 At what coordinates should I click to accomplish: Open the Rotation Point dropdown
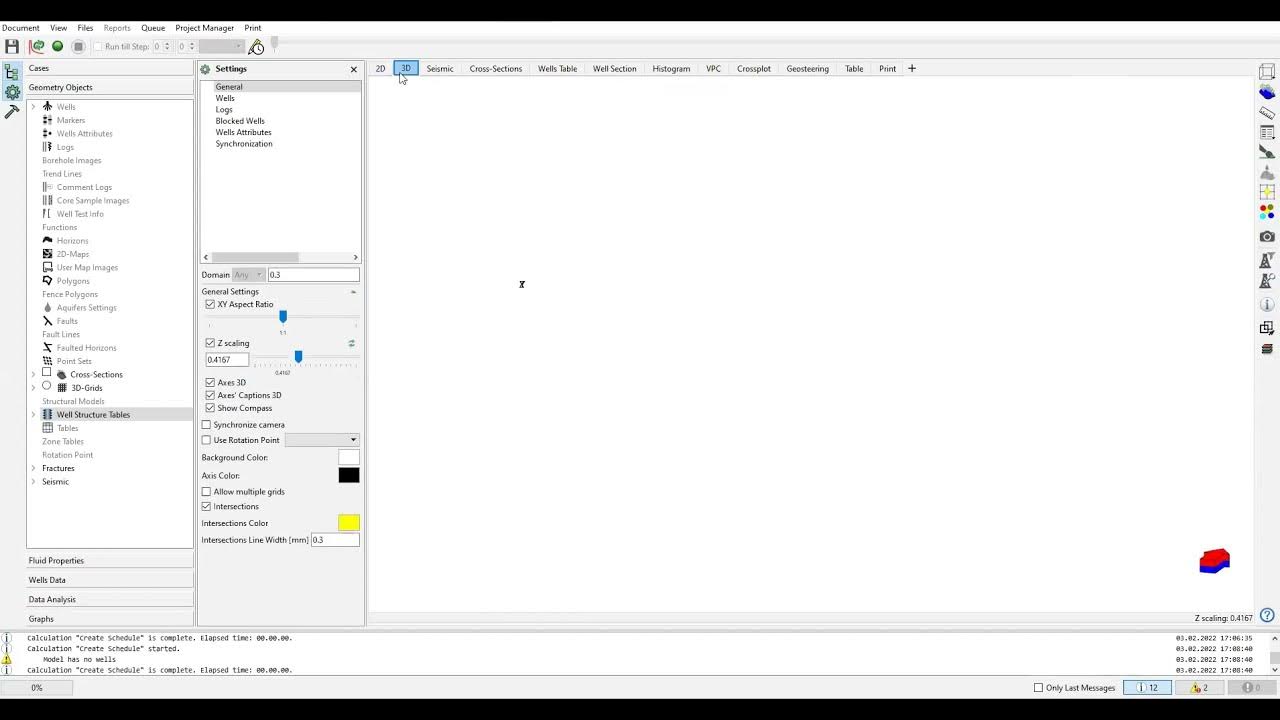pyautogui.click(x=322, y=440)
